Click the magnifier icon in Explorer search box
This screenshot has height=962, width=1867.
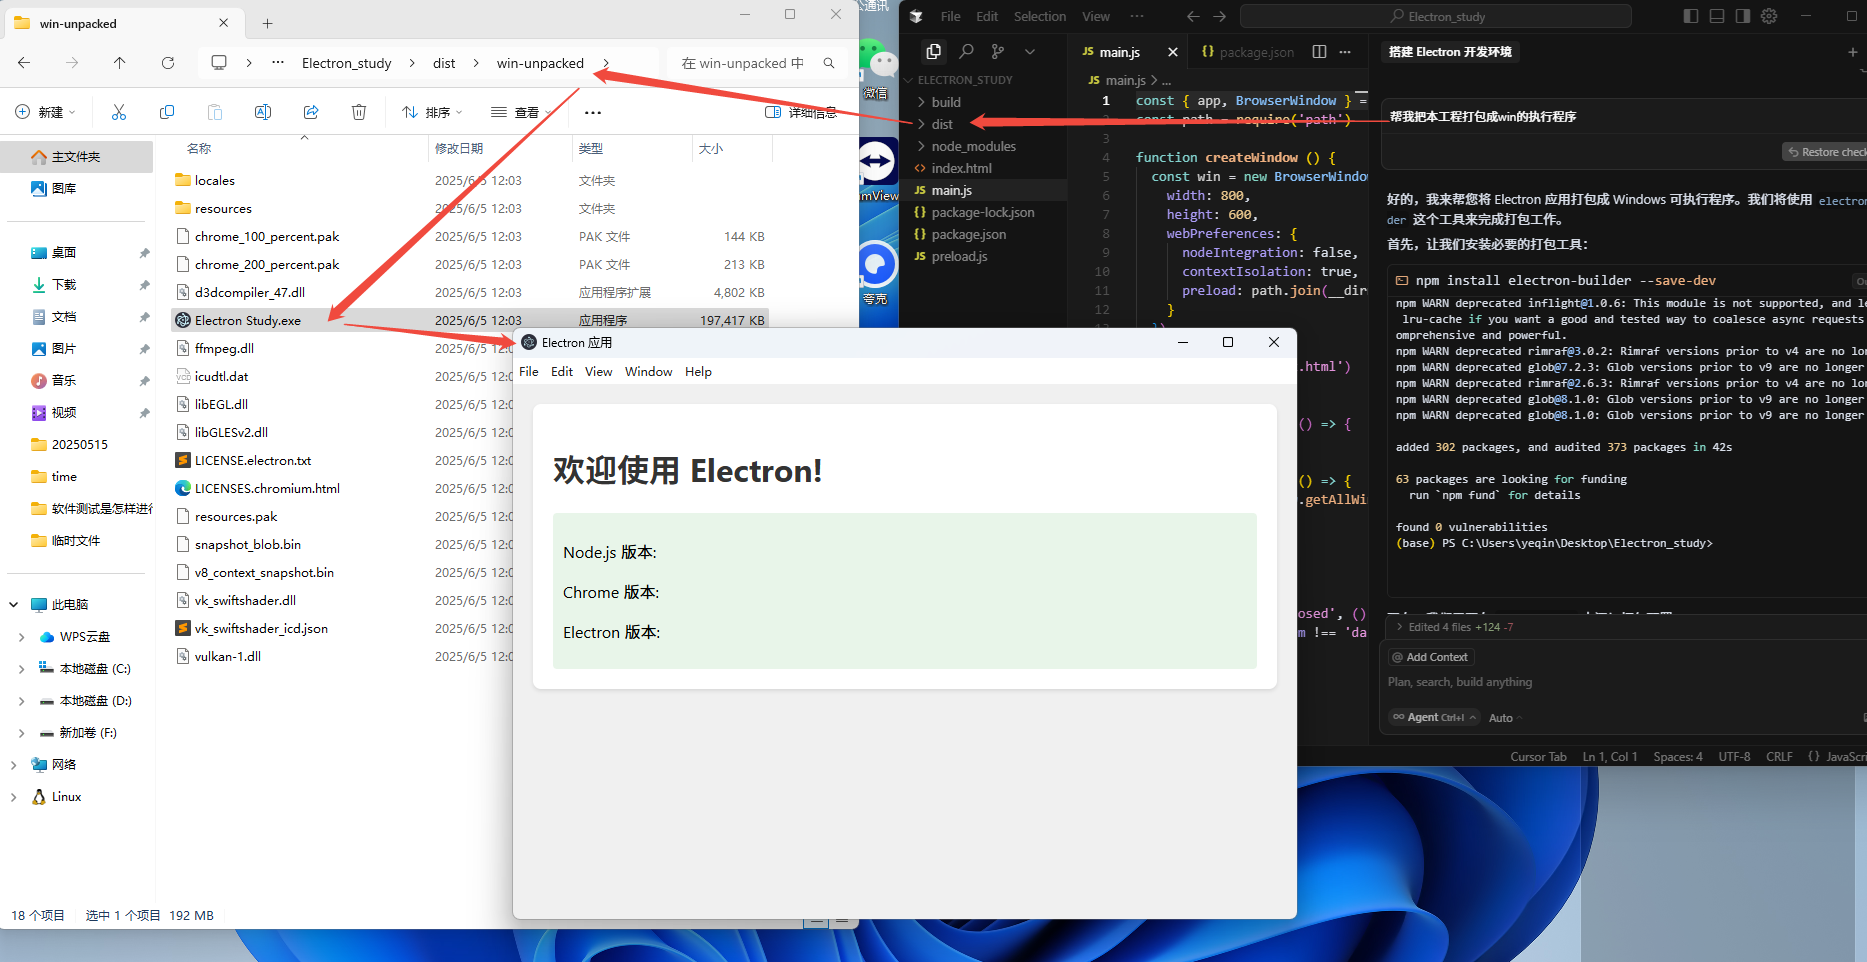(829, 63)
